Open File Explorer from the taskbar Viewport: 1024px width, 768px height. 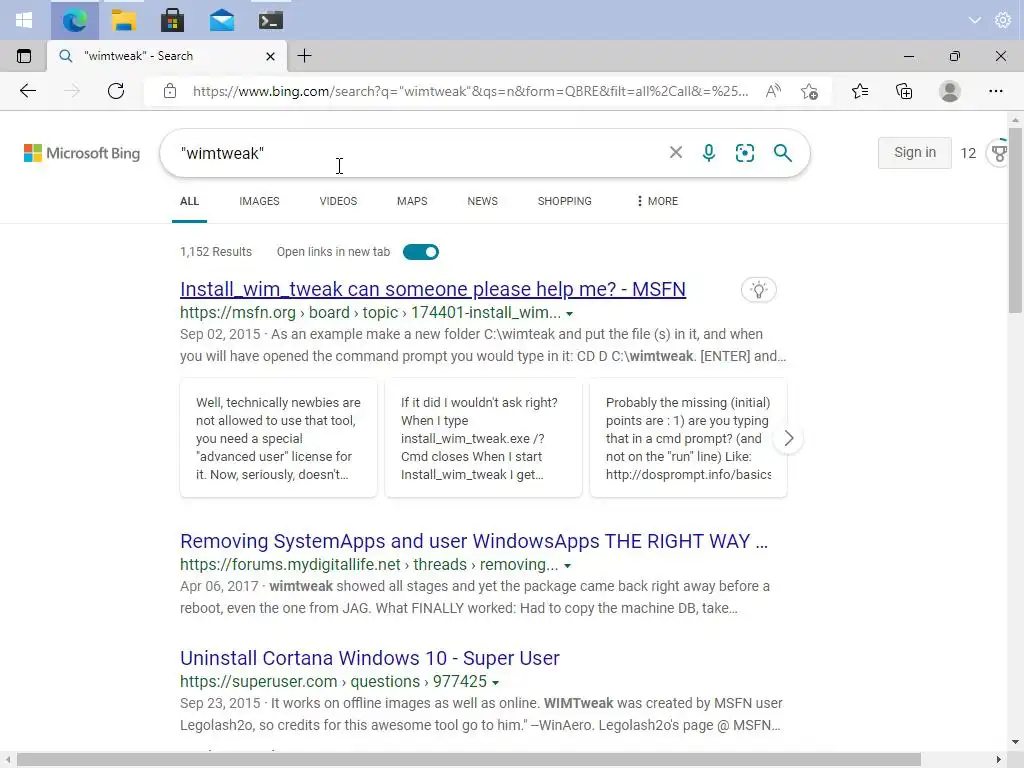[x=123, y=20]
